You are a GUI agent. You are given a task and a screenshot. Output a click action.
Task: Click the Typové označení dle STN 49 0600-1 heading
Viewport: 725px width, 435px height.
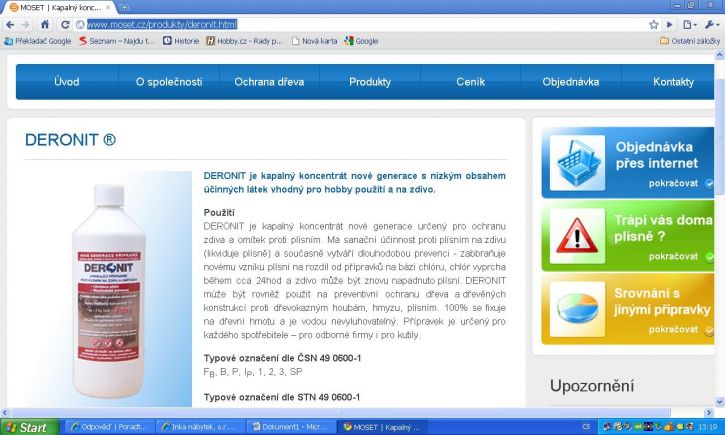(x=282, y=397)
